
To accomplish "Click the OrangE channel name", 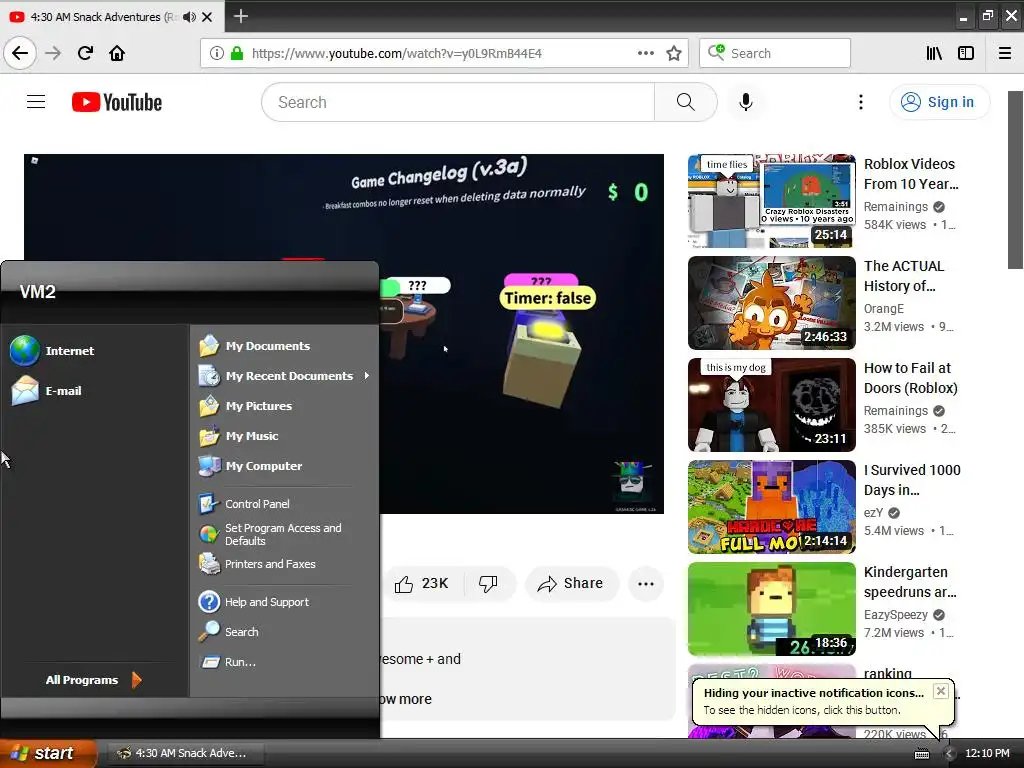I will pyautogui.click(x=884, y=308).
